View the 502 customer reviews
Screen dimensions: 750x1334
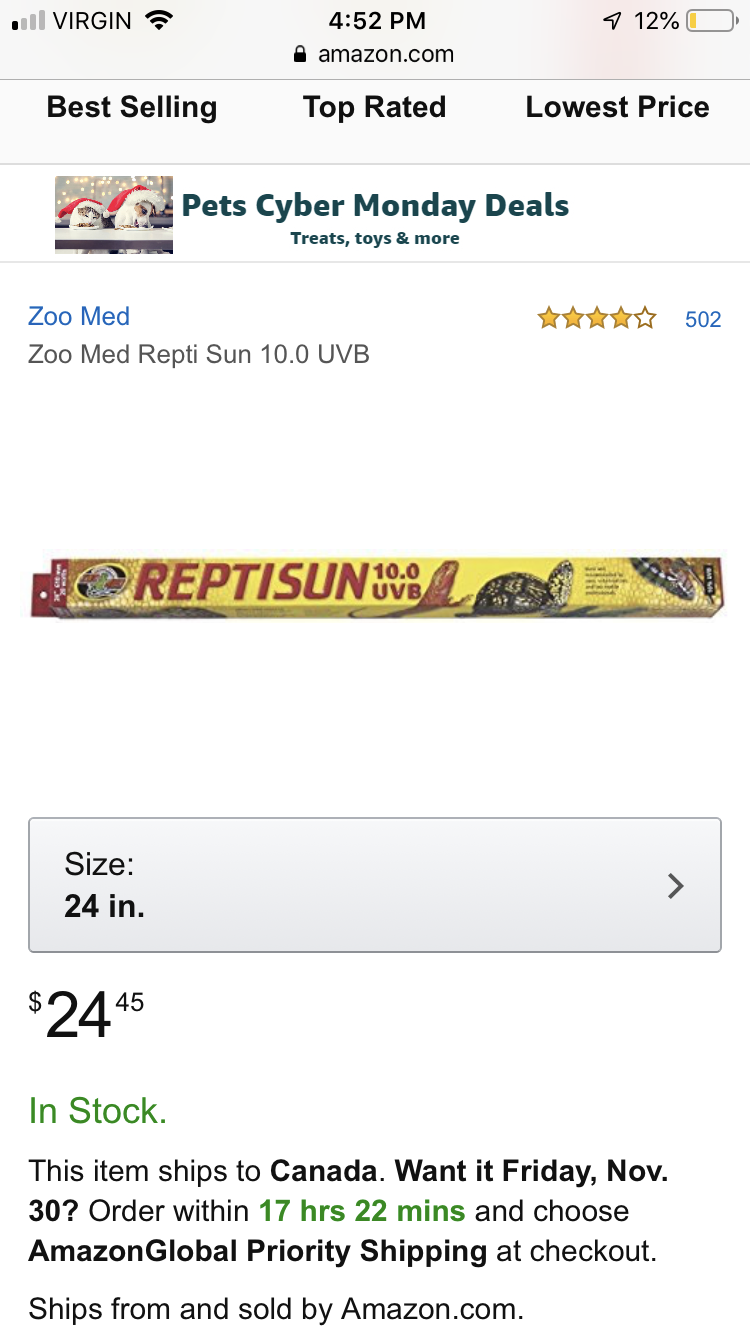click(703, 320)
